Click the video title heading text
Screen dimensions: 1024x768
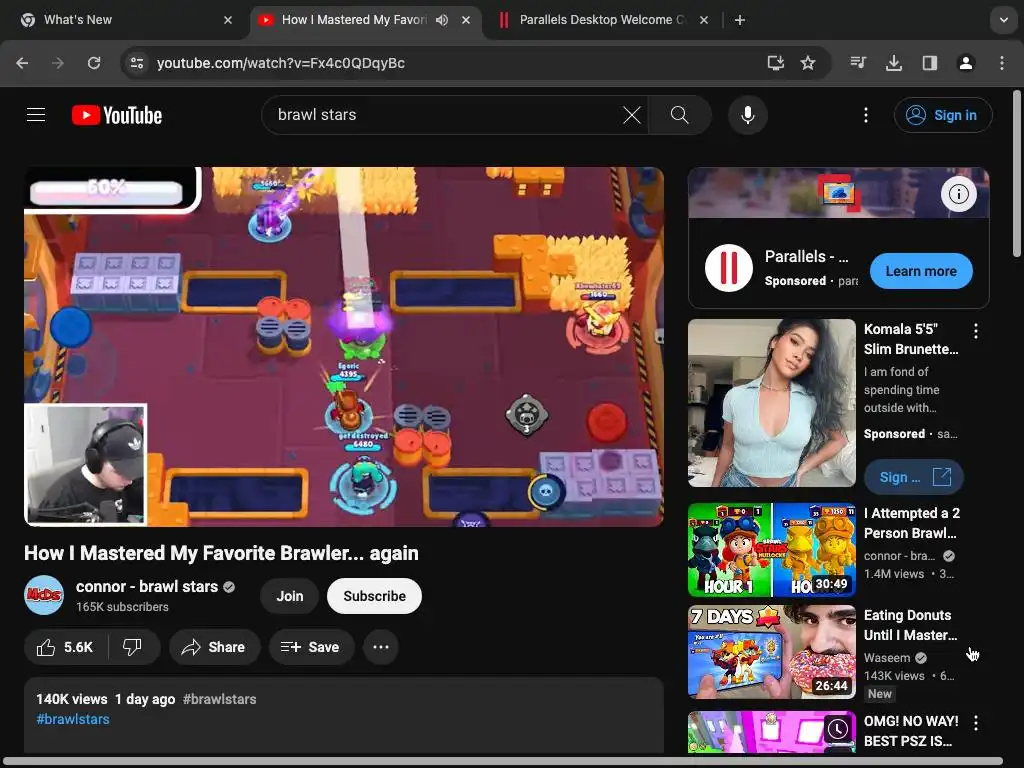pos(221,553)
